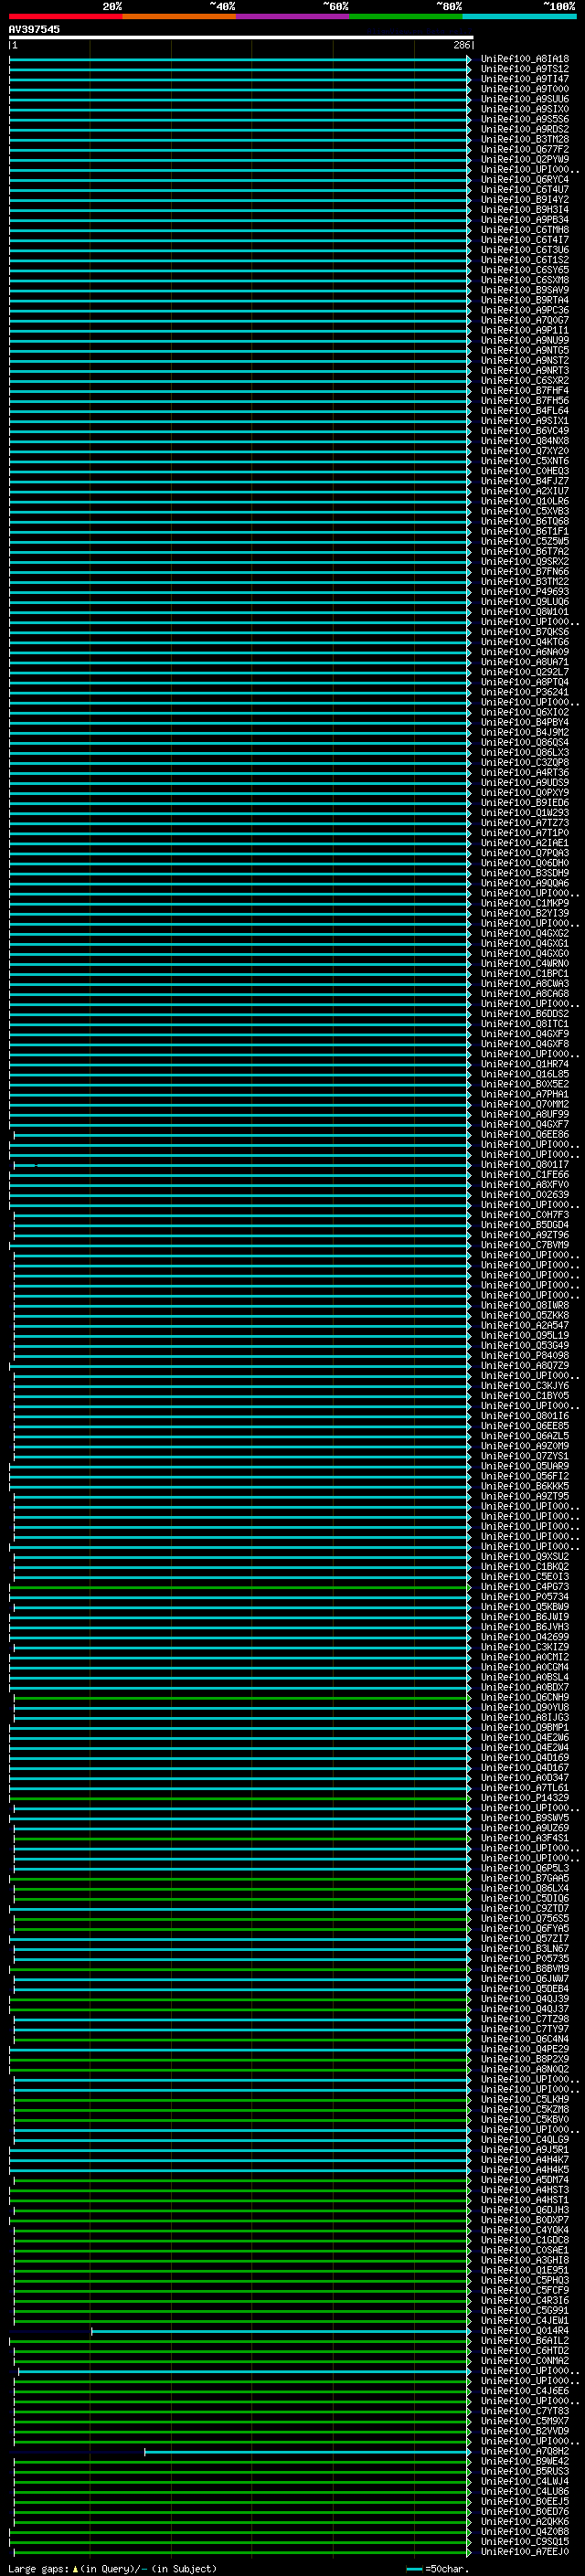
Task: Click the Large gaps legend text
Action: tap(112, 2569)
